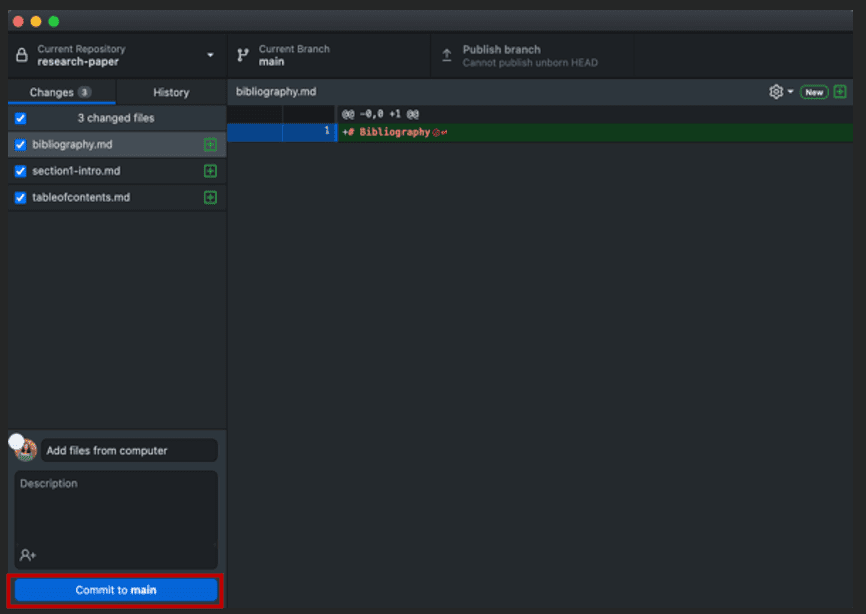This screenshot has height=614, width=866.
Task: Click the bibliography.md diff header title
Action: pyautogui.click(x=276, y=92)
